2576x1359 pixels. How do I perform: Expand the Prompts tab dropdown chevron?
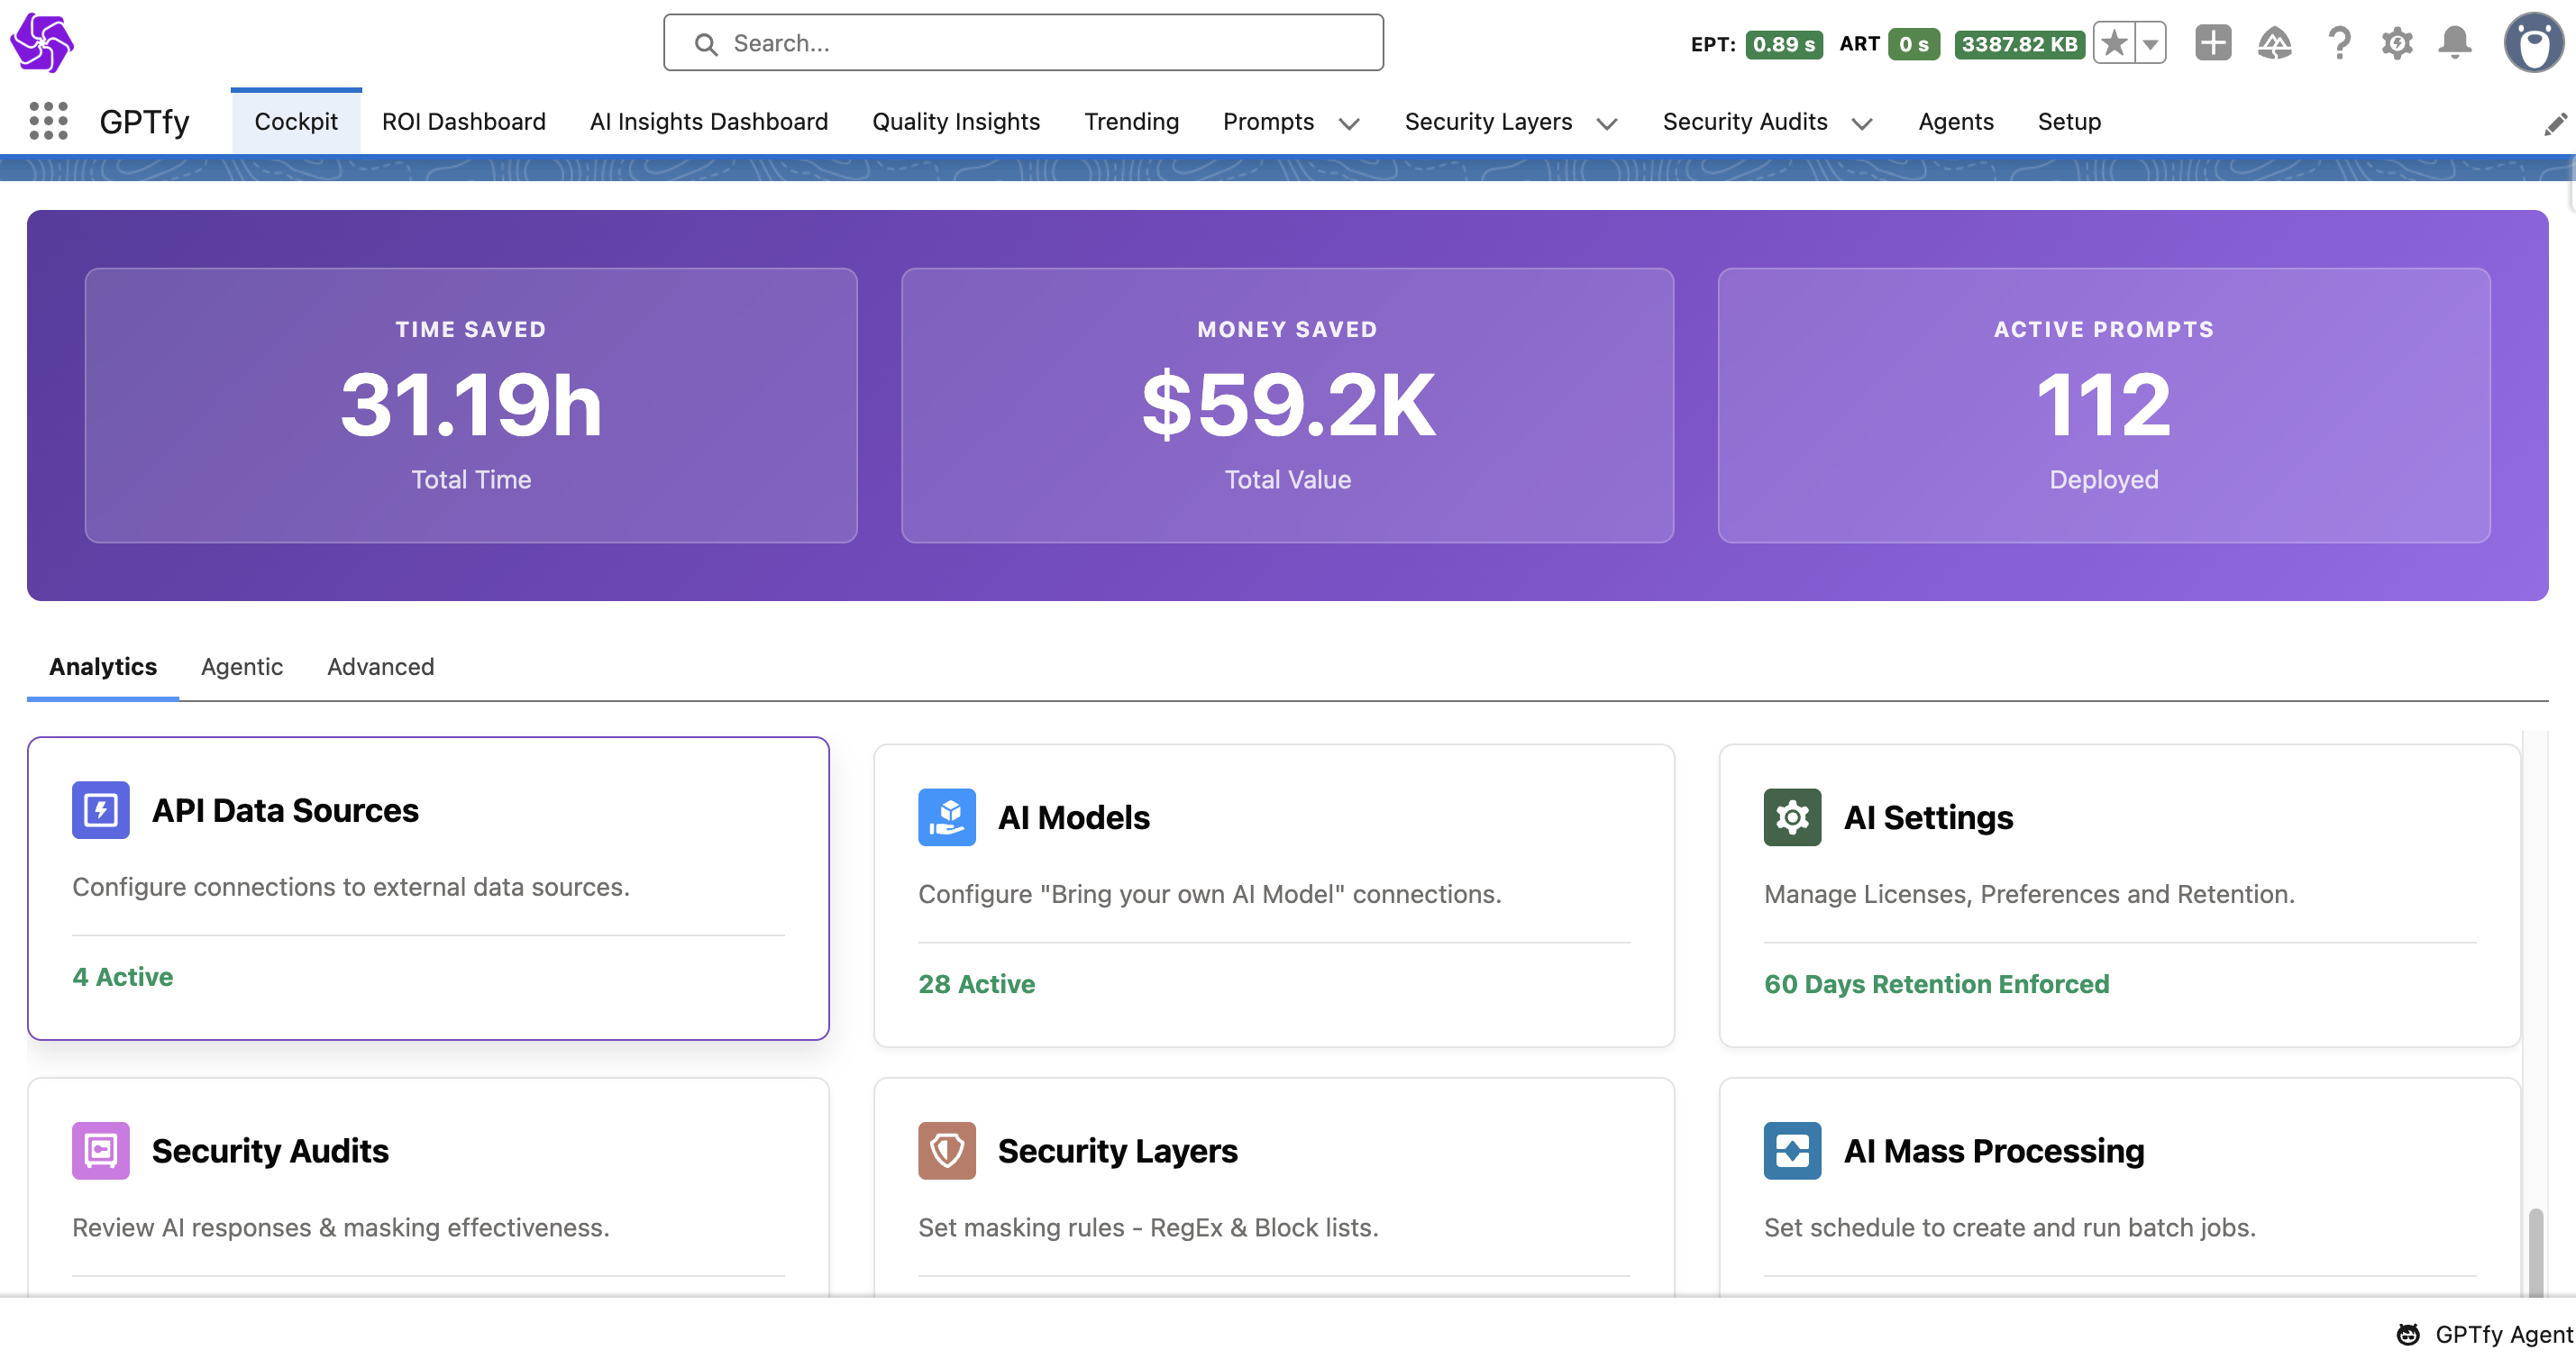1348,124
